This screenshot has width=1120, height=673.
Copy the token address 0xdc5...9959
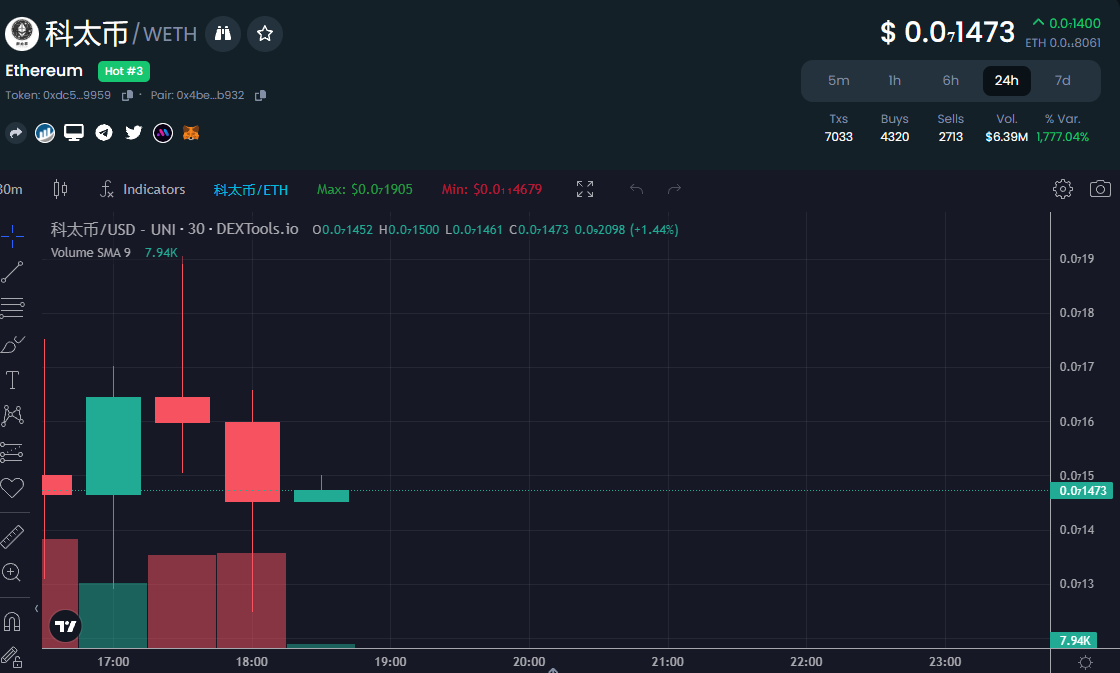point(127,95)
